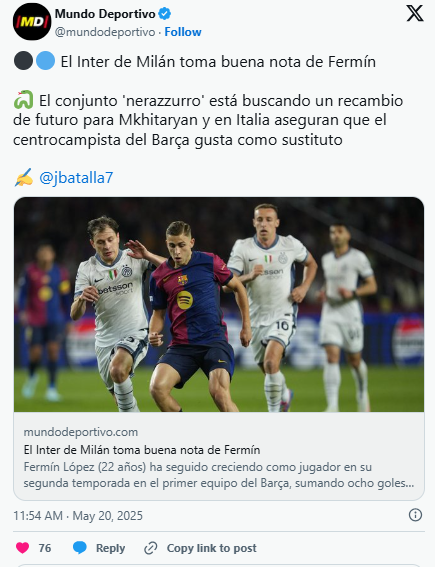Click the blue reply speech bubble icon
The image size is (435, 567).
point(80,548)
